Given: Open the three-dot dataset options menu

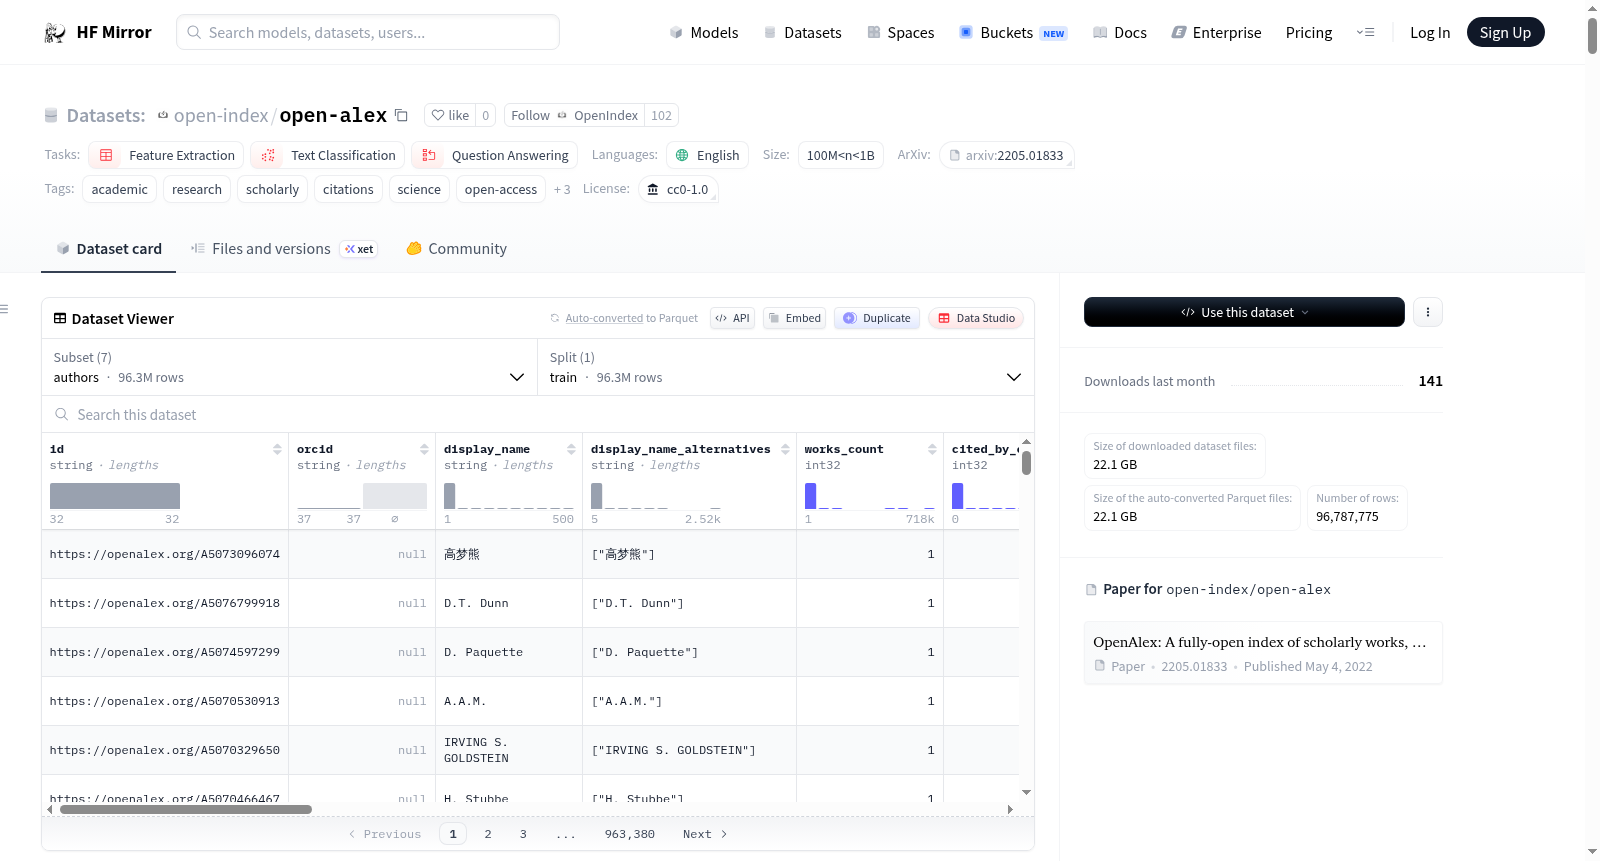Looking at the screenshot, I should [1428, 312].
